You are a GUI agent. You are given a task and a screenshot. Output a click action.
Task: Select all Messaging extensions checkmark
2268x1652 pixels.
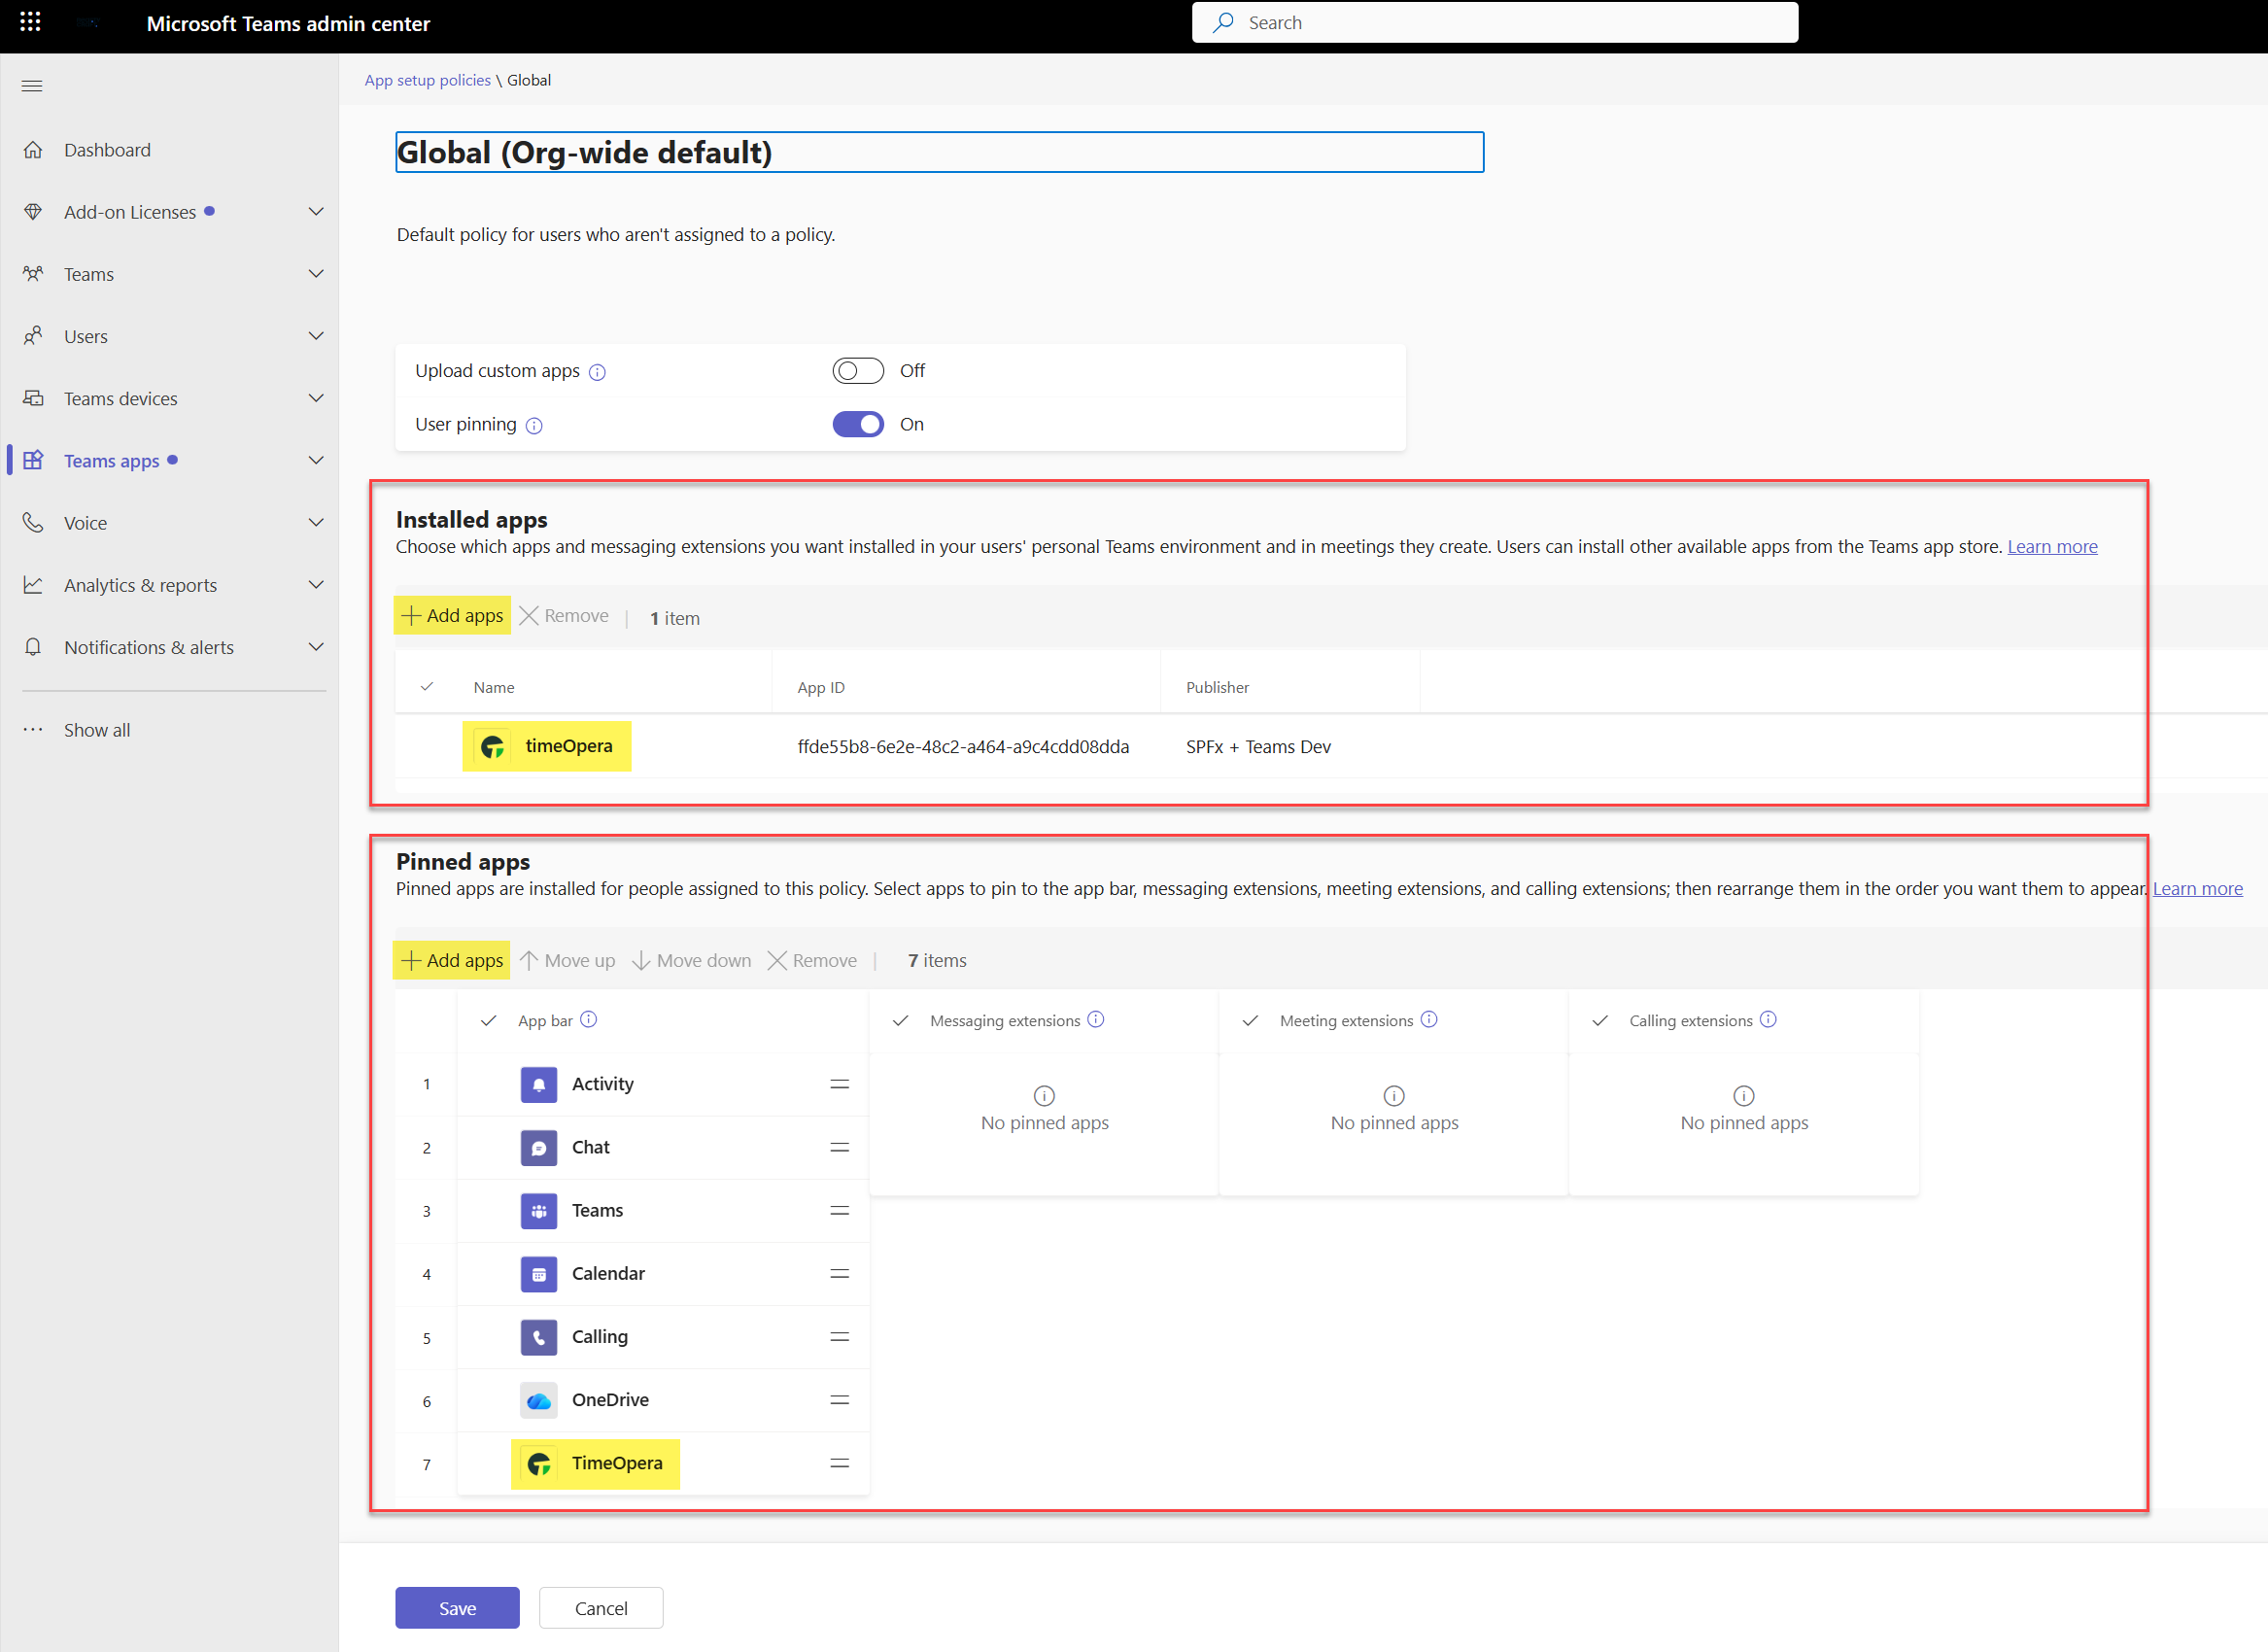[x=901, y=1020]
